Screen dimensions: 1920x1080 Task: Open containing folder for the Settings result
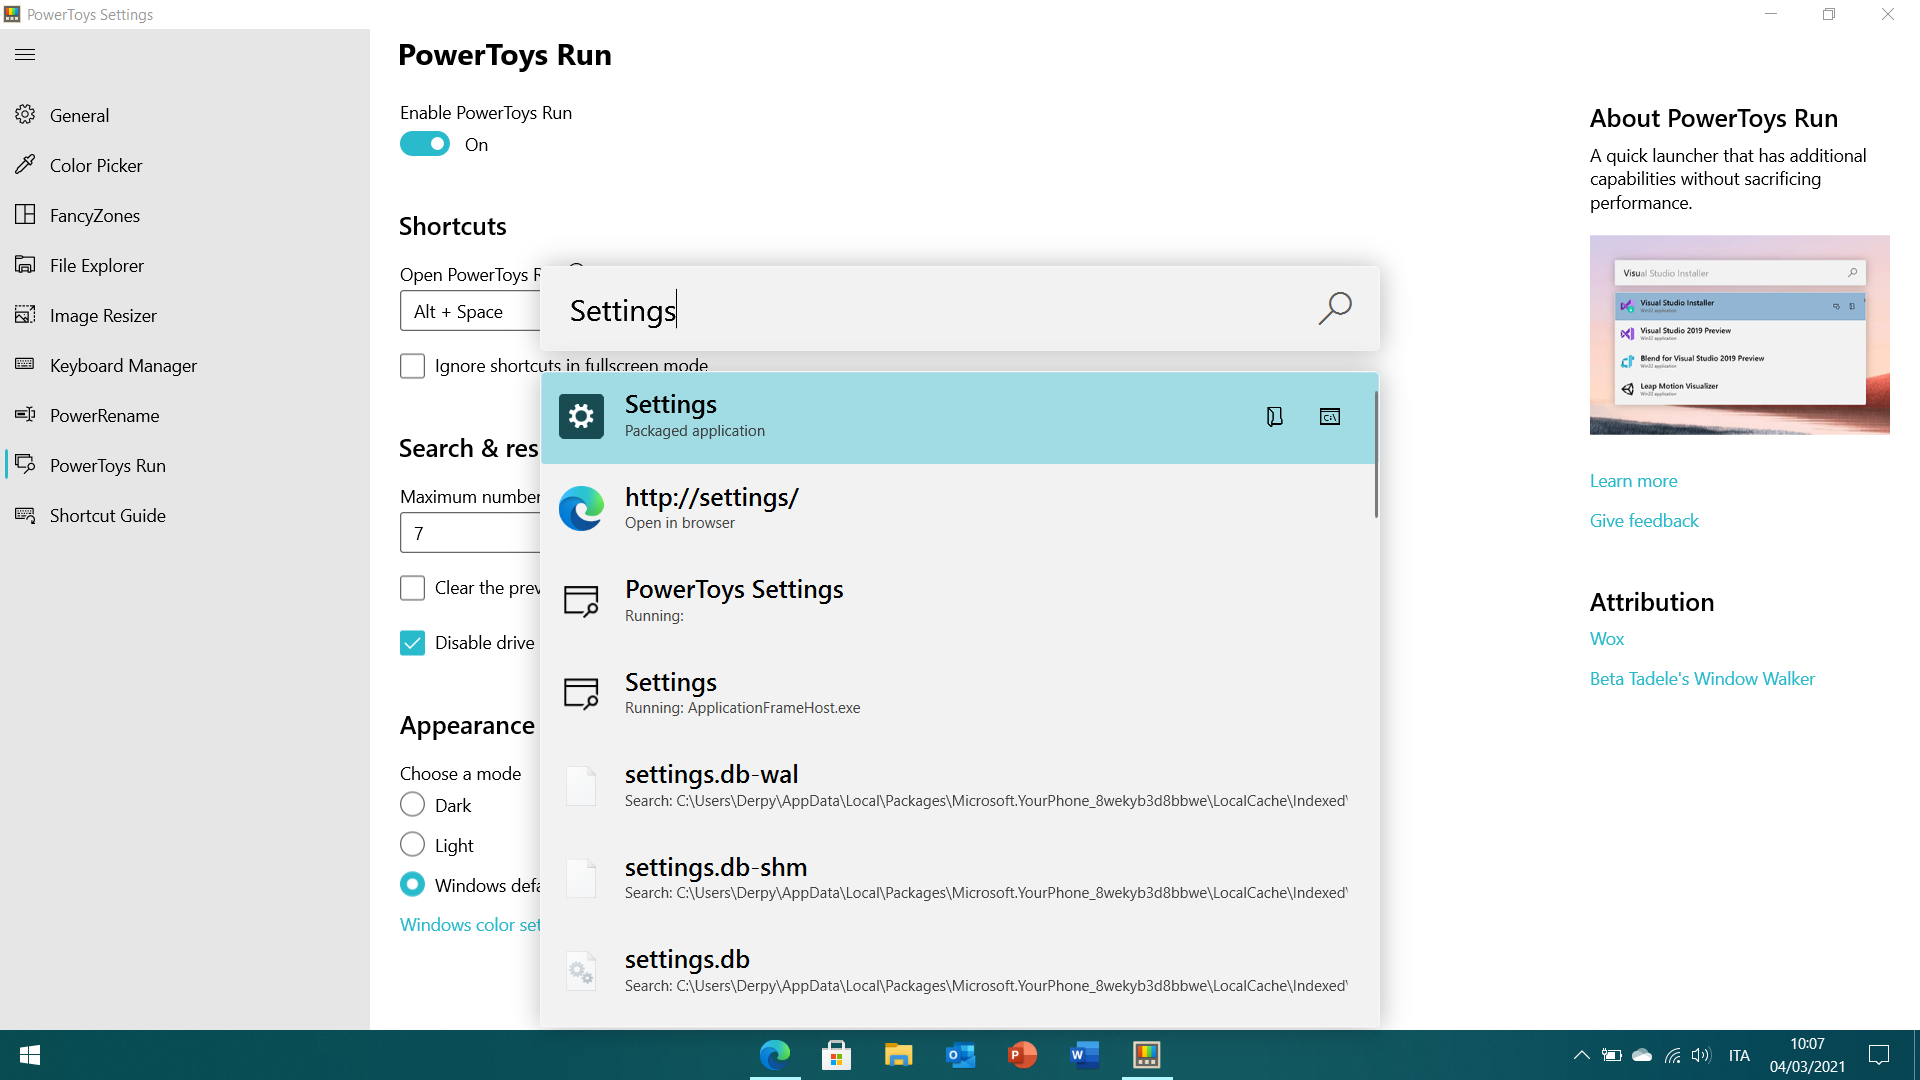click(x=1274, y=416)
